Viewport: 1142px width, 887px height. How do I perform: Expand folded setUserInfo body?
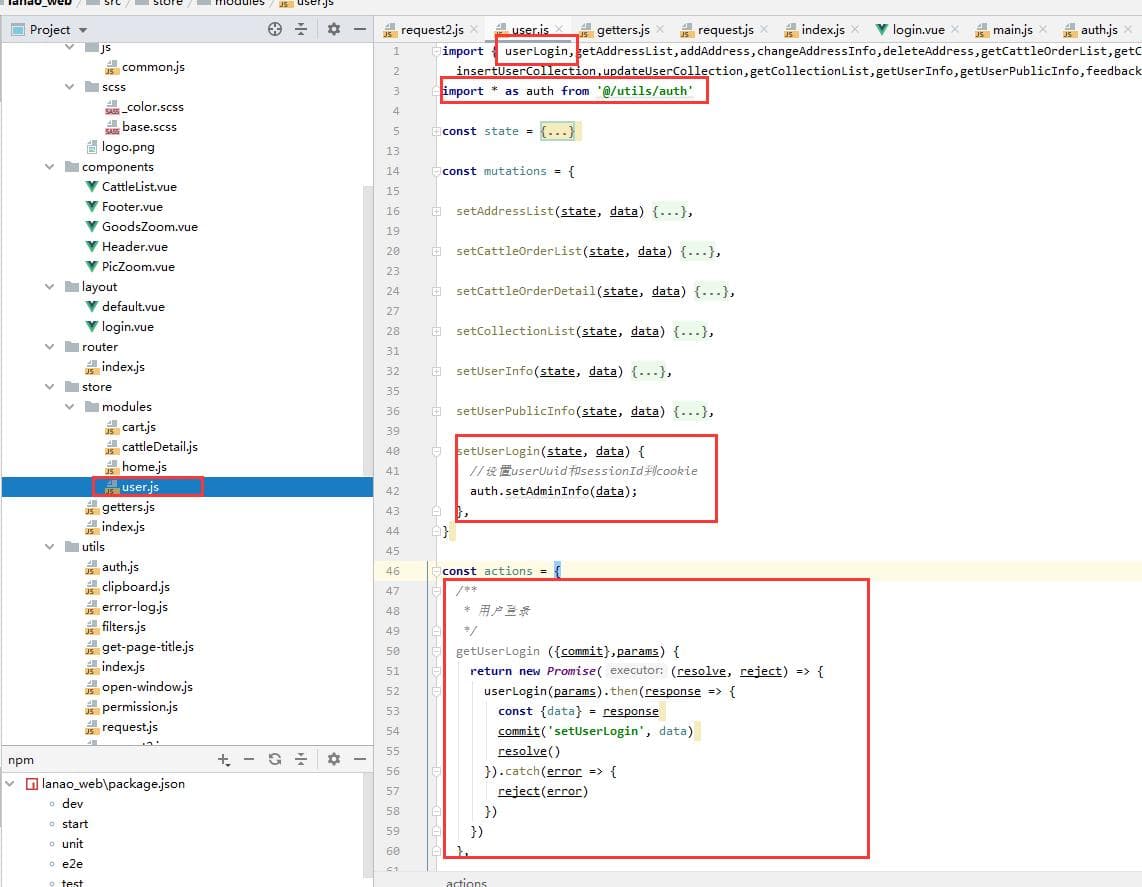point(648,371)
